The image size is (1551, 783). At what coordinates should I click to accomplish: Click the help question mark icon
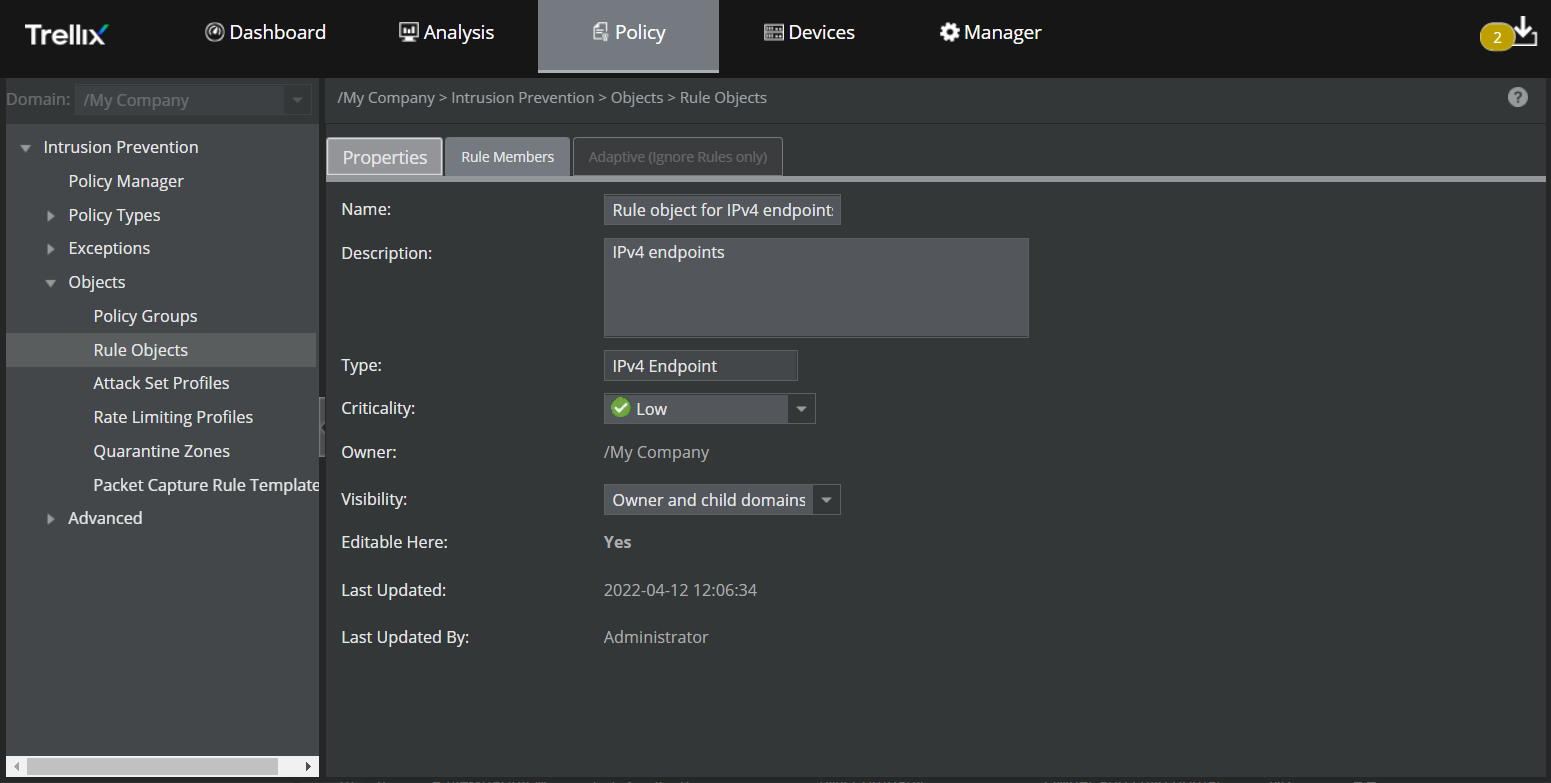point(1518,97)
